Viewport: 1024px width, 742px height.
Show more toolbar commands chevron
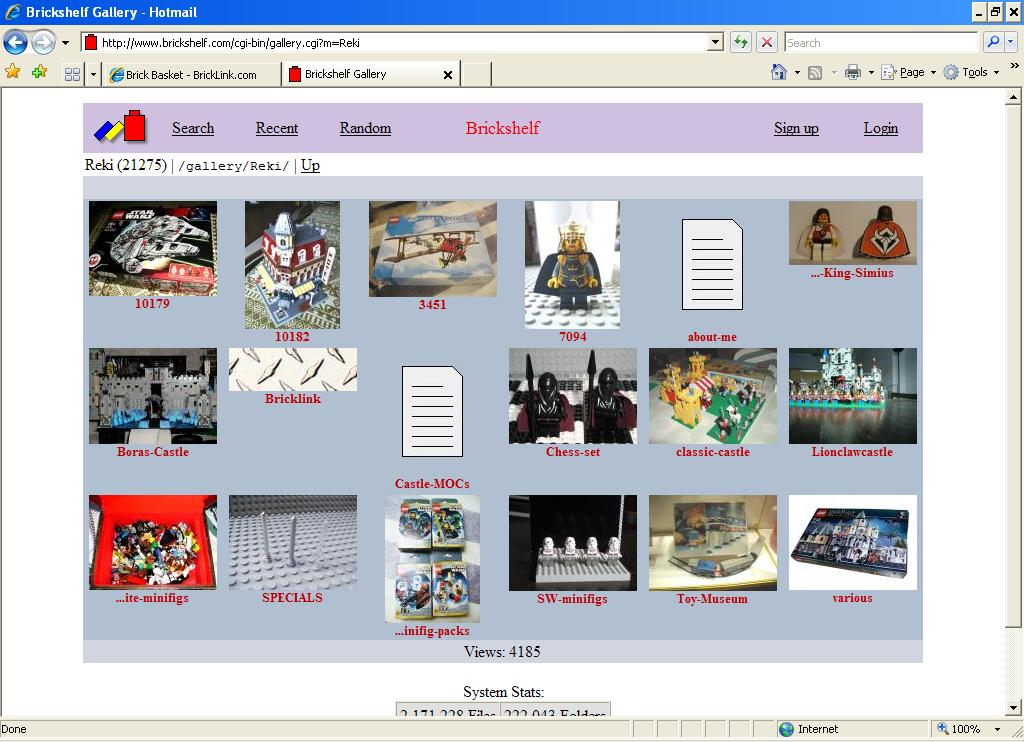pos(1014,65)
